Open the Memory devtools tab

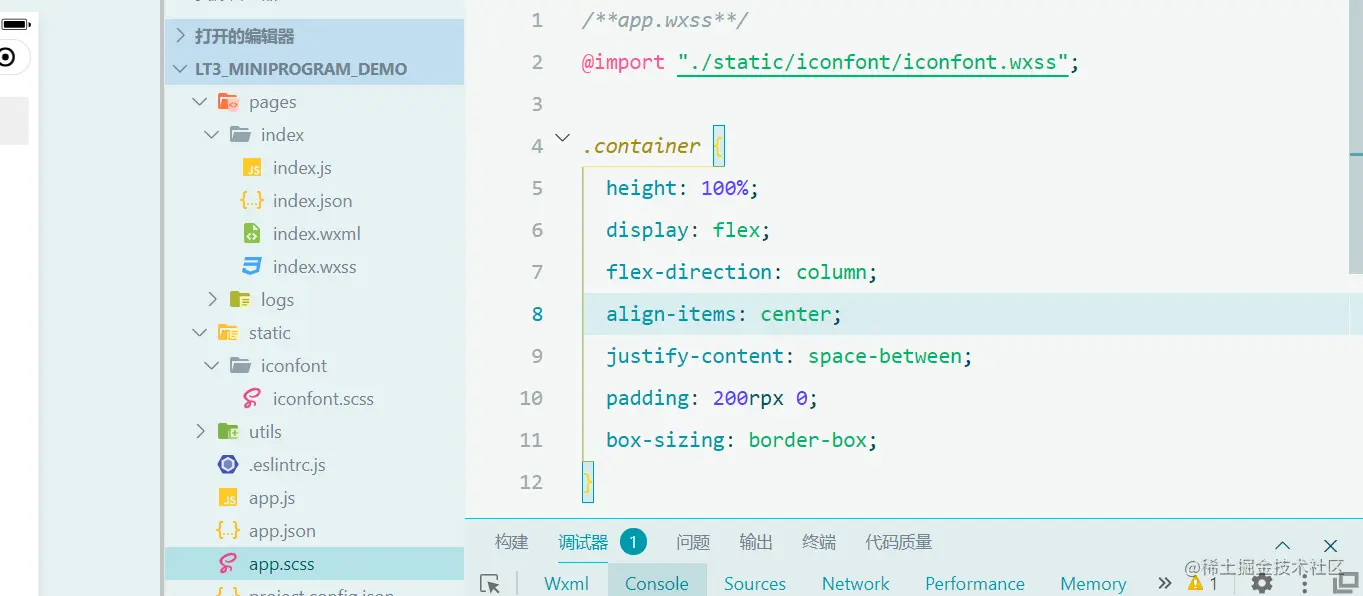pyautogui.click(x=1093, y=583)
